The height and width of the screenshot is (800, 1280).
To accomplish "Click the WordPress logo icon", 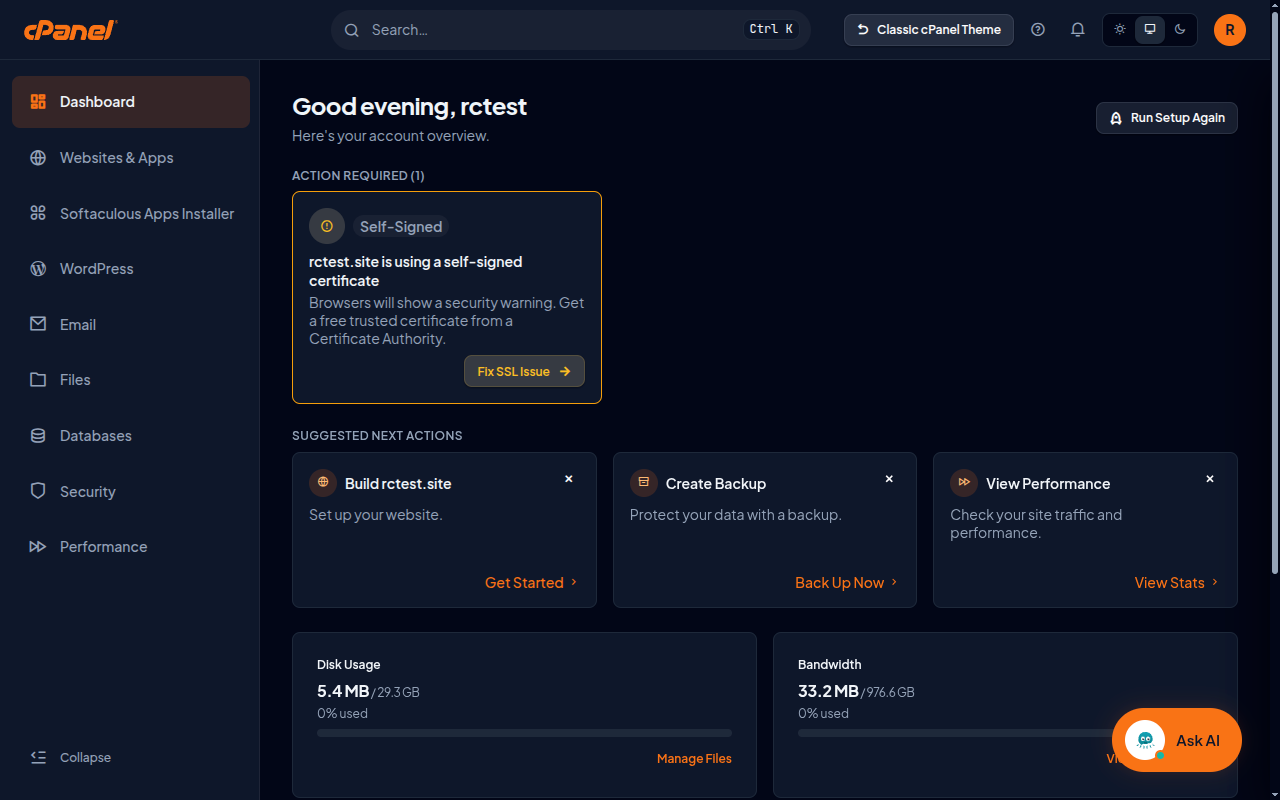I will pyautogui.click(x=38, y=269).
